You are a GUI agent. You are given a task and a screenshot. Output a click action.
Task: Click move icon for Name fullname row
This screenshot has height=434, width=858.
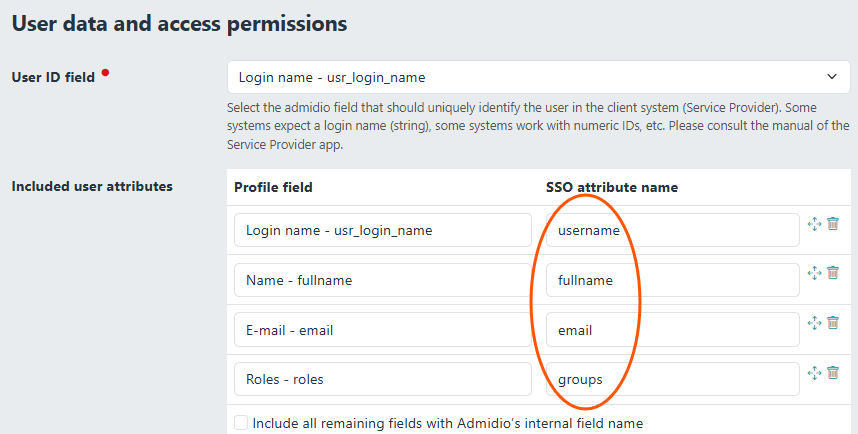(814, 274)
